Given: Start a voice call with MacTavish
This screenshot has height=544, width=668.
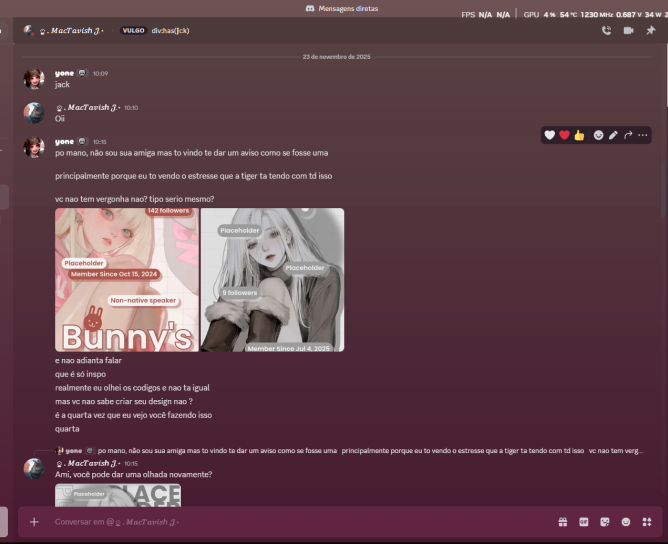Looking at the screenshot, I should (x=606, y=30).
